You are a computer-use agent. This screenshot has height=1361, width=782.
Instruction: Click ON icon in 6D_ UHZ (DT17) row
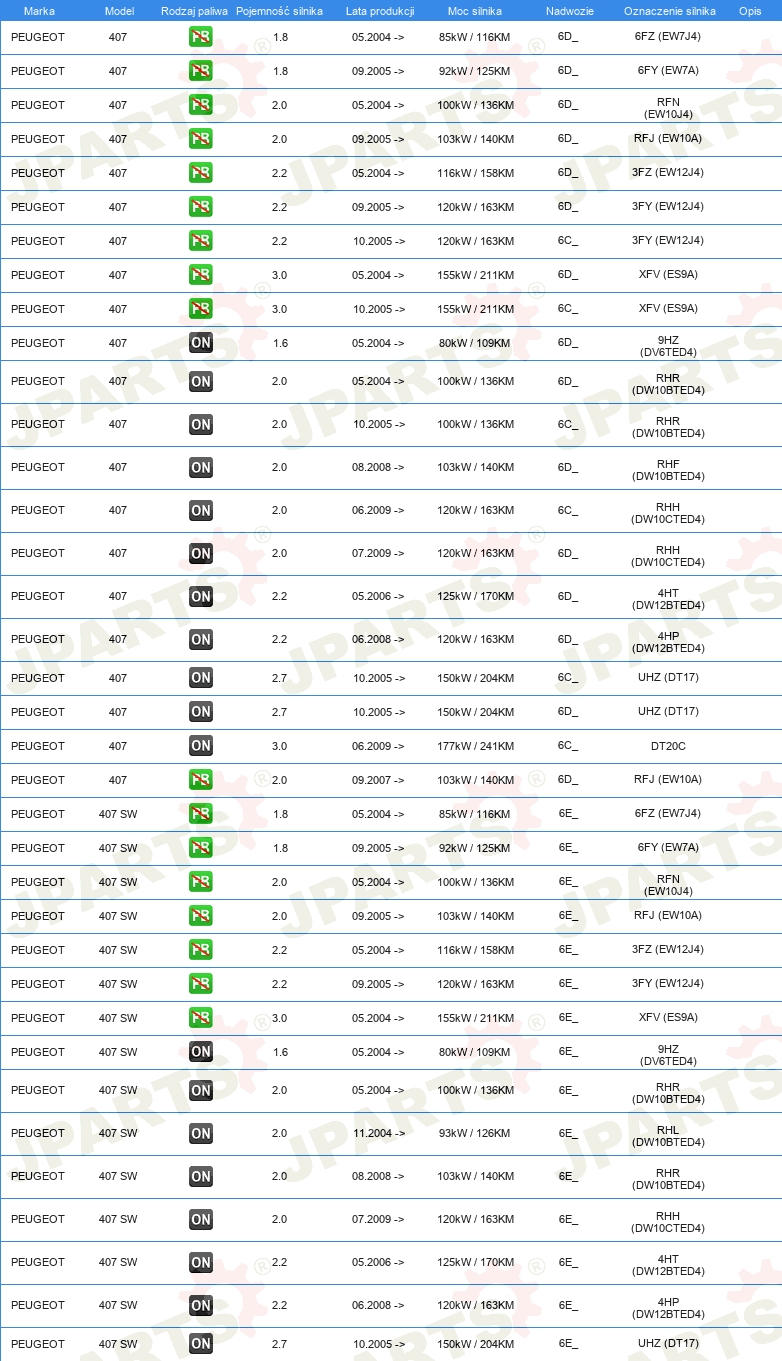coord(201,712)
